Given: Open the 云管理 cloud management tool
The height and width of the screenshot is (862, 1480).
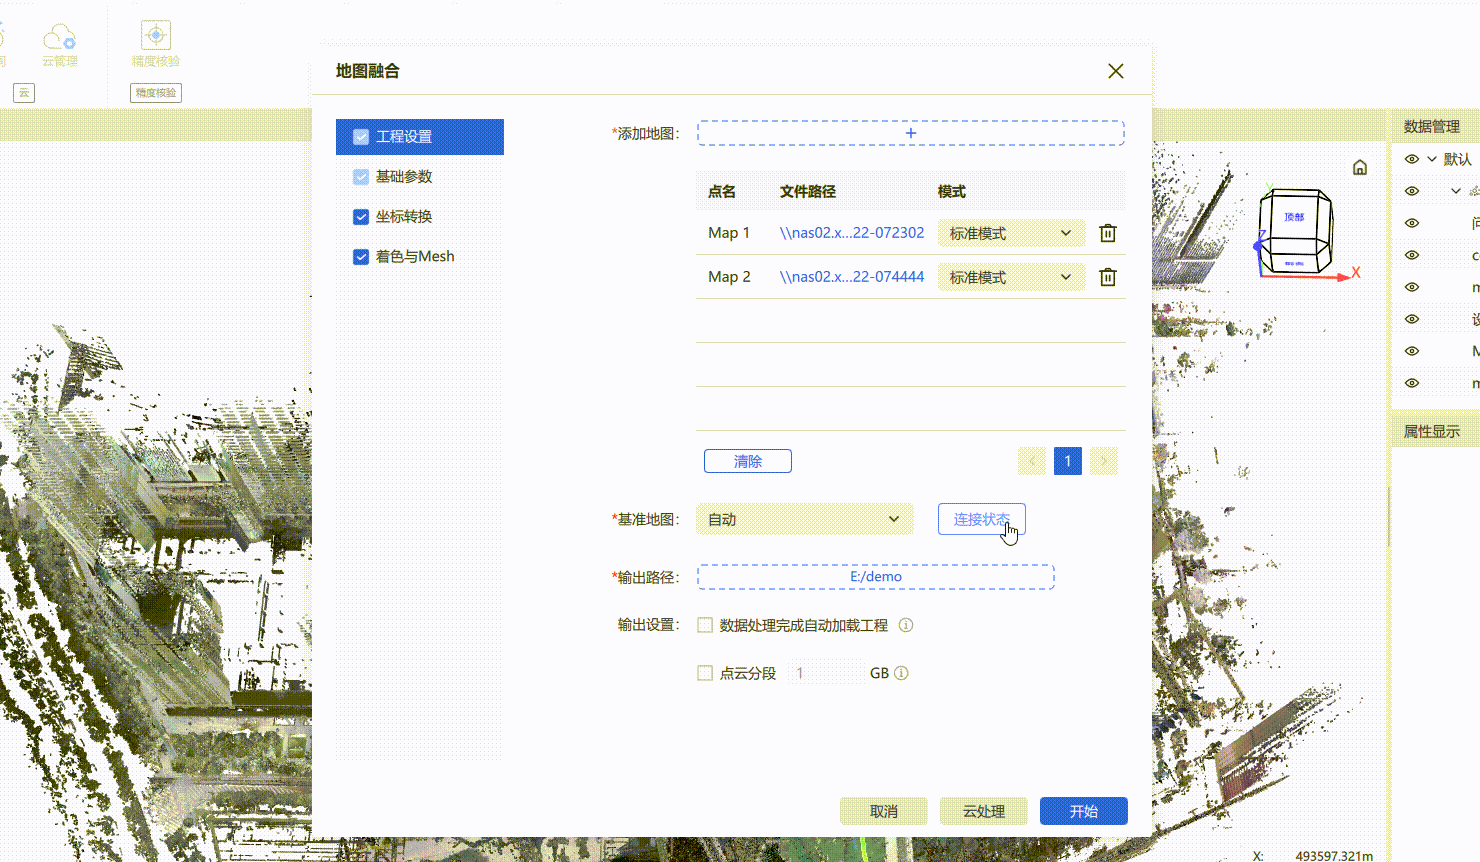Looking at the screenshot, I should [x=60, y=45].
